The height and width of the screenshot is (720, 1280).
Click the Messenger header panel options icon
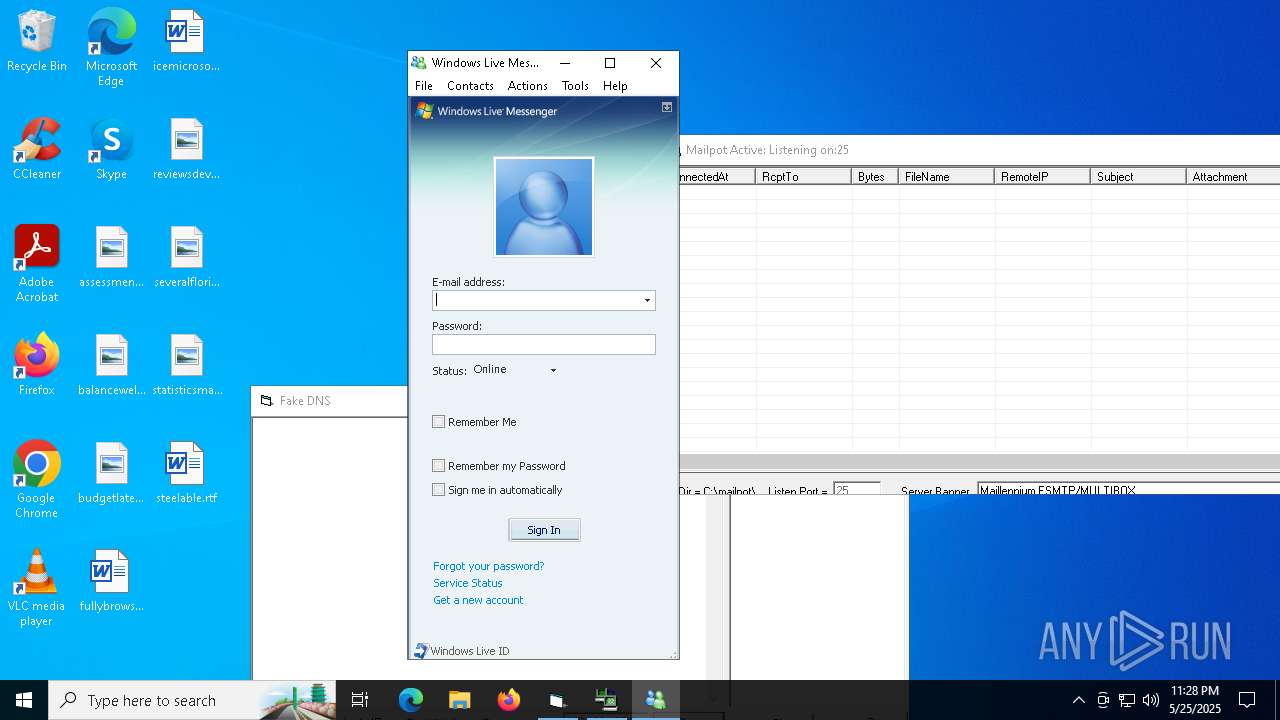click(x=667, y=107)
